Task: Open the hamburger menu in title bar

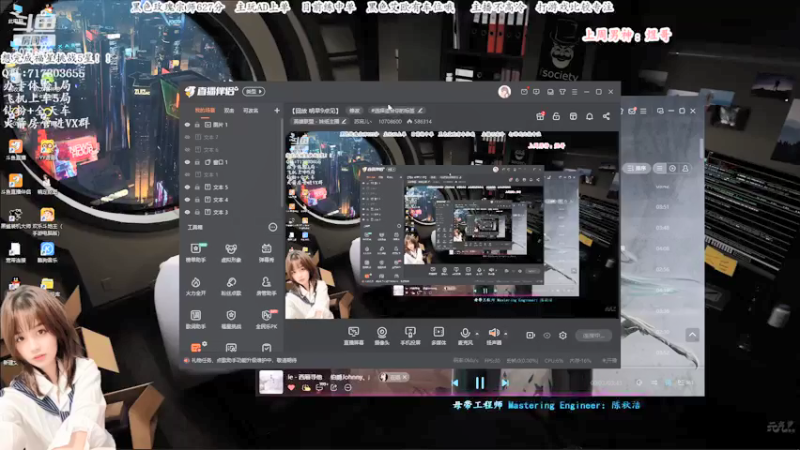Action: click(575, 92)
